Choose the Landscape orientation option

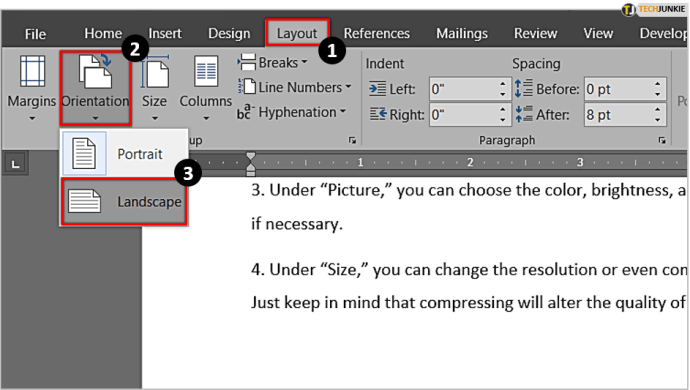tap(124, 202)
